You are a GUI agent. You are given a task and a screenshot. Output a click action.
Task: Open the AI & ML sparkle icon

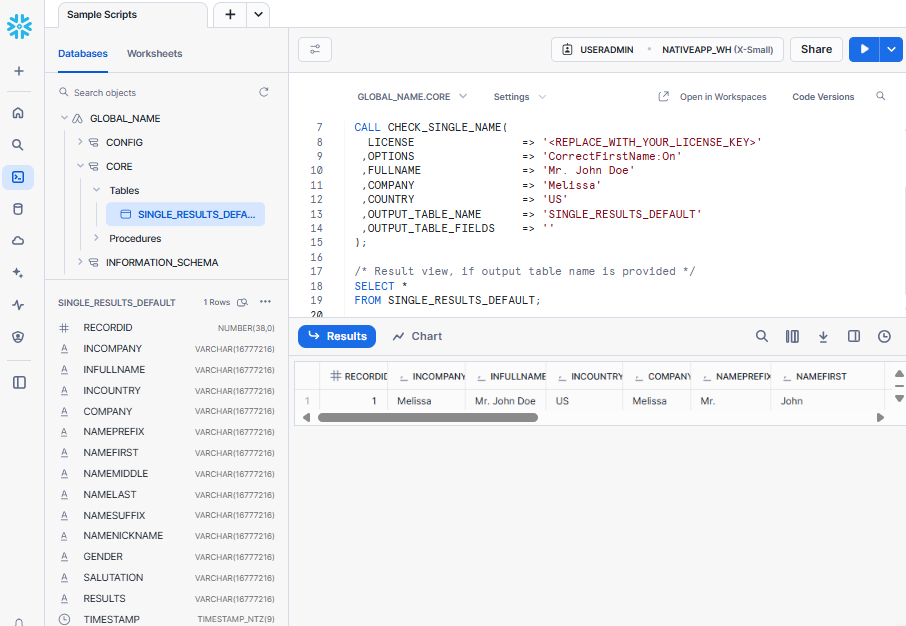(18, 273)
